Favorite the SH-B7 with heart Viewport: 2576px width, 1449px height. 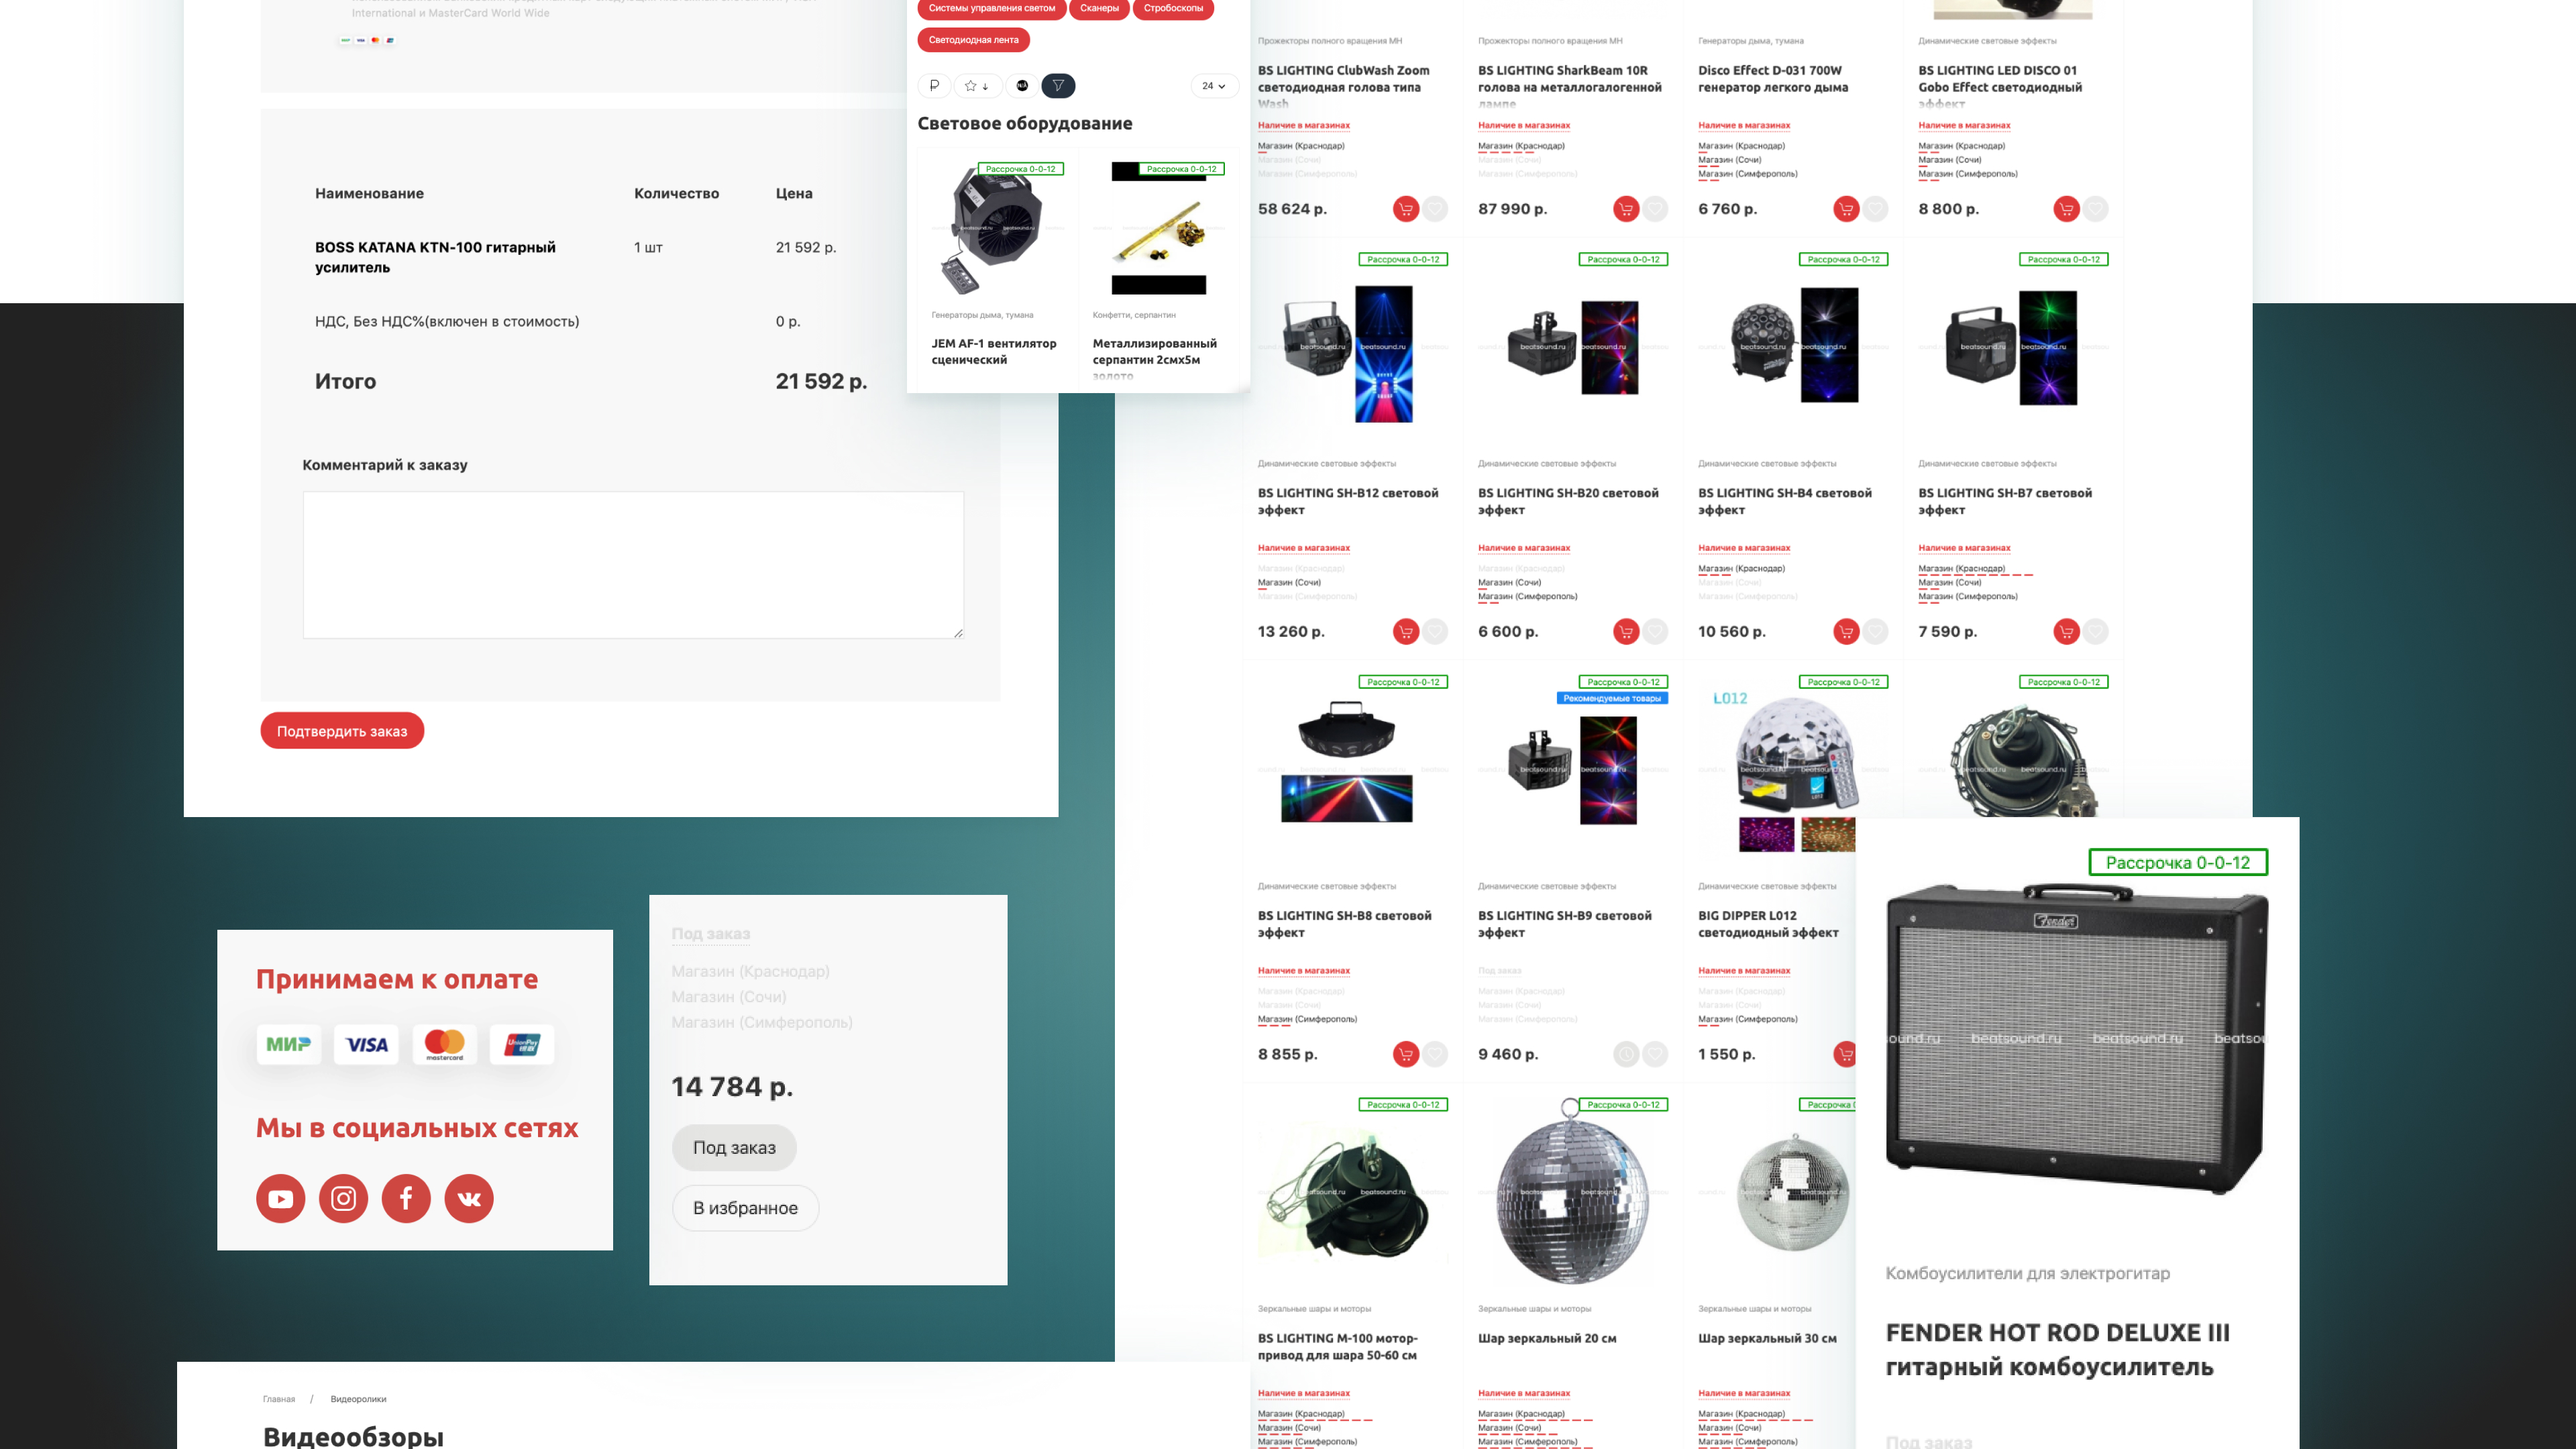(x=2096, y=632)
